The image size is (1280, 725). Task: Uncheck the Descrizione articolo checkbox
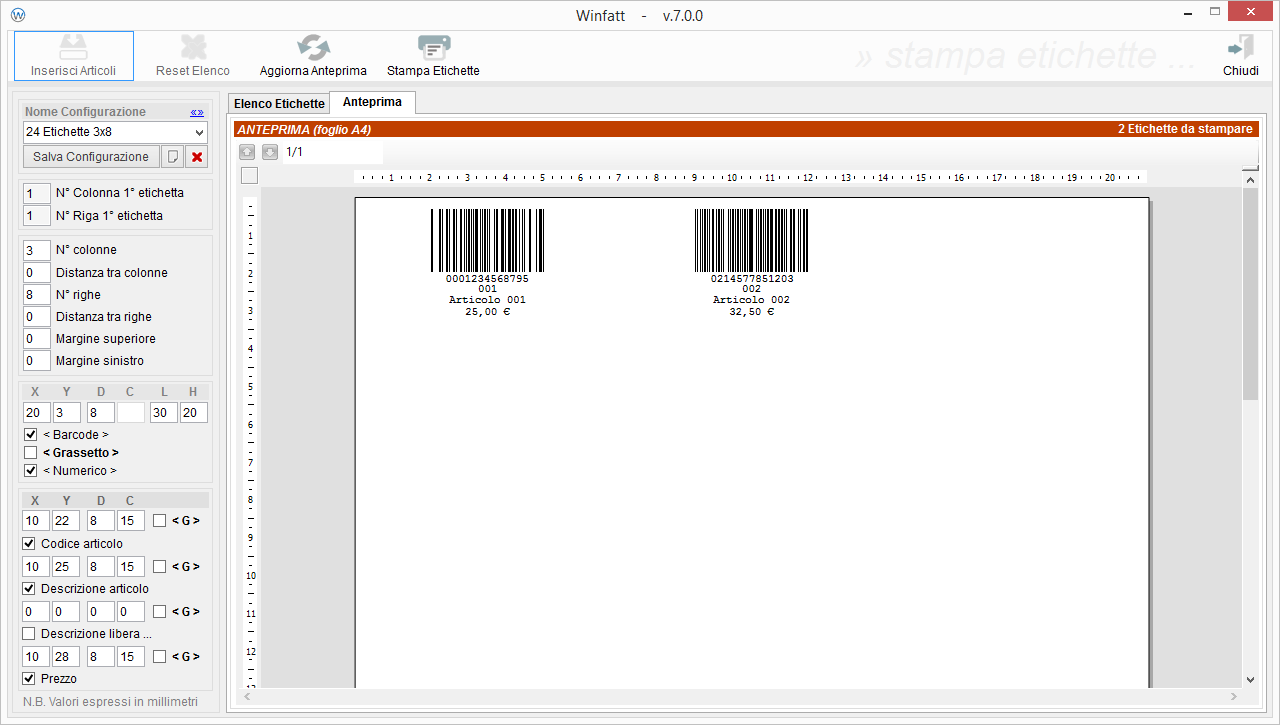[x=29, y=589]
